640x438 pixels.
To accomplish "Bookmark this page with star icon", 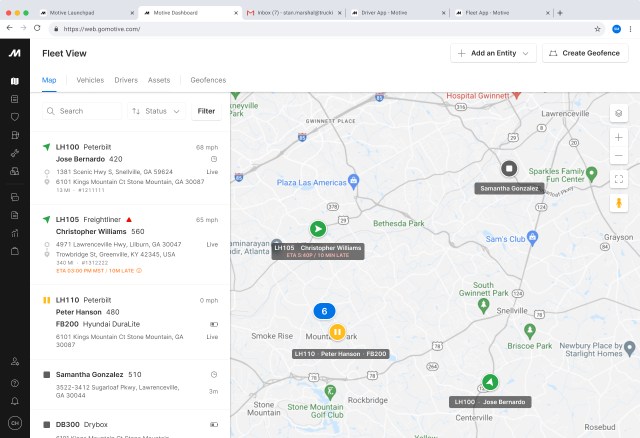I will pos(598,29).
